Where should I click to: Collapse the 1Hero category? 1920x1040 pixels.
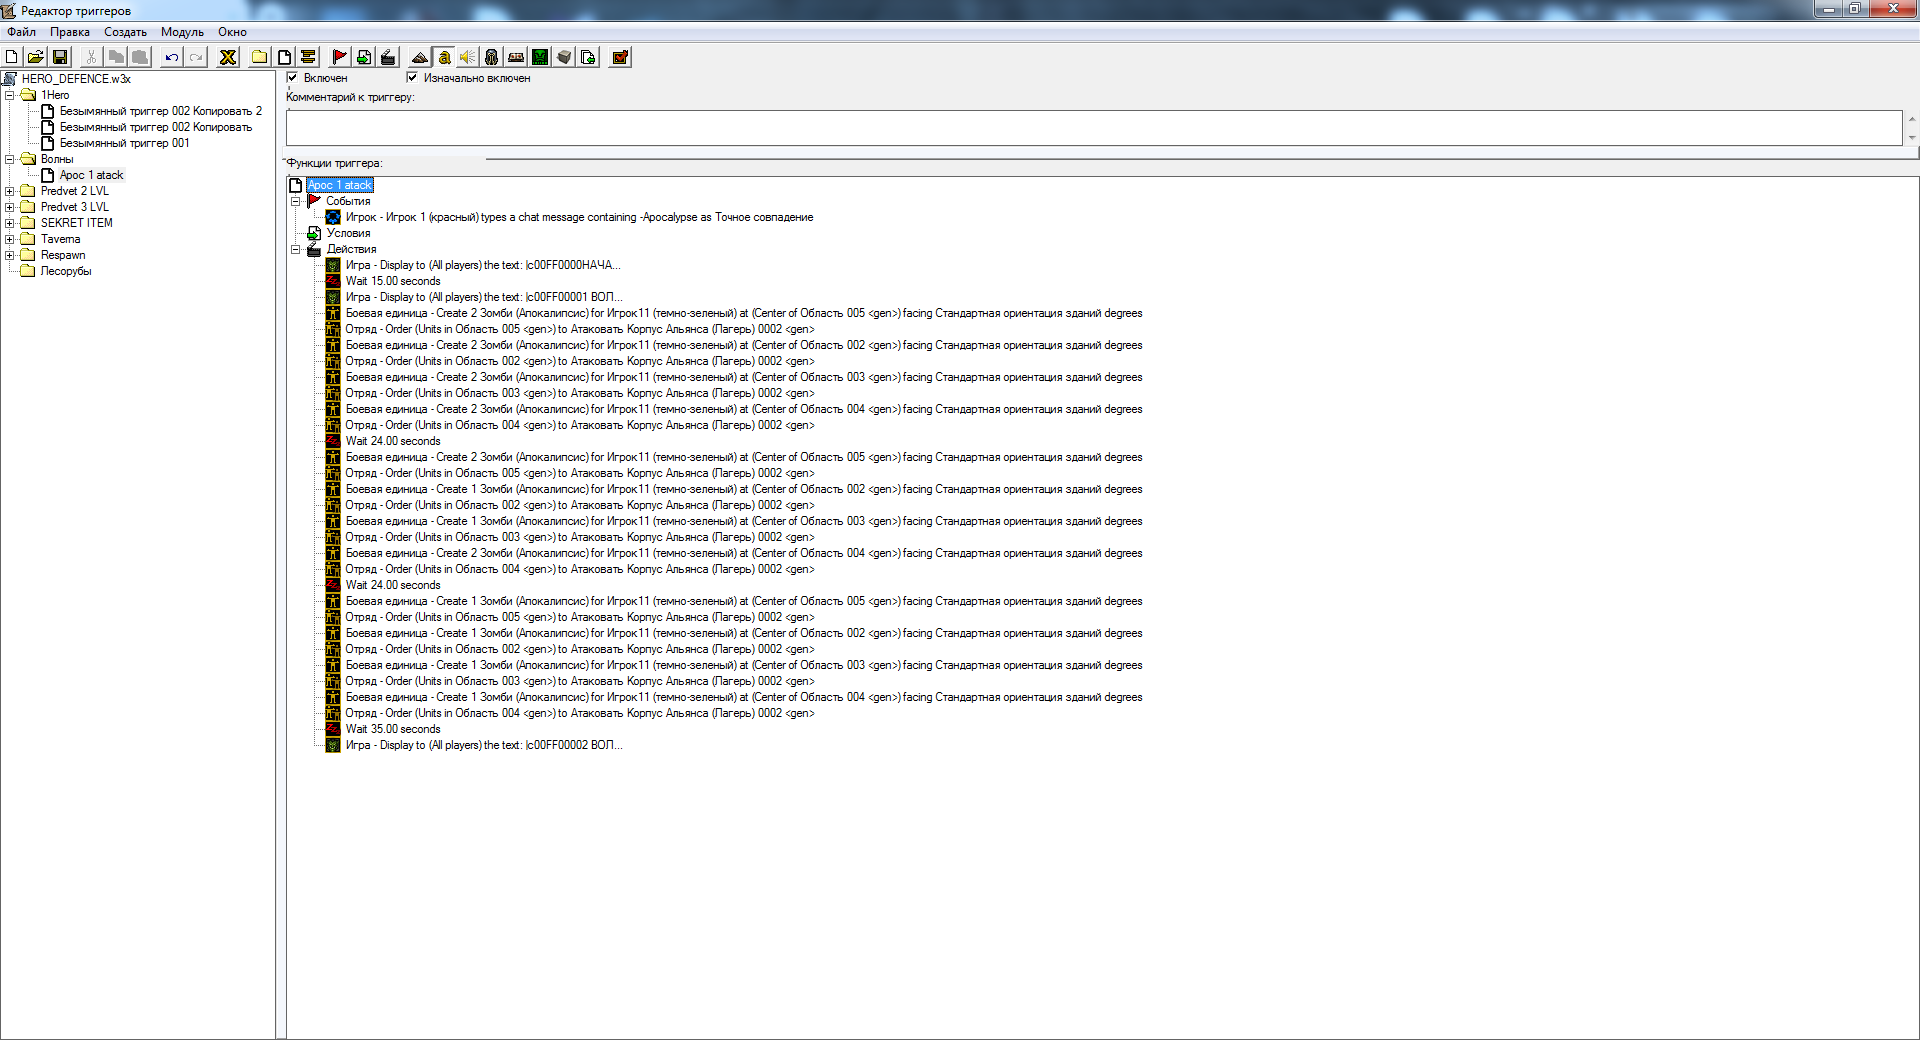click(10, 95)
